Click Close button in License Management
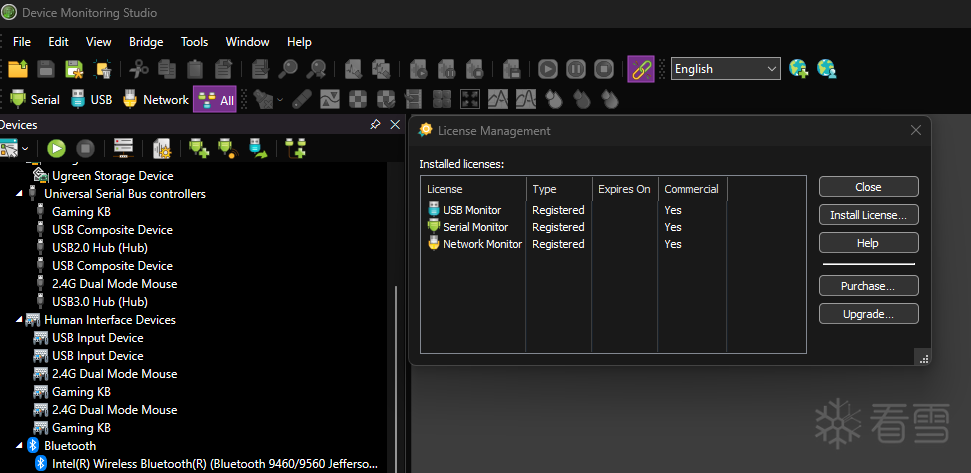This screenshot has height=473, width=971. pos(868,187)
